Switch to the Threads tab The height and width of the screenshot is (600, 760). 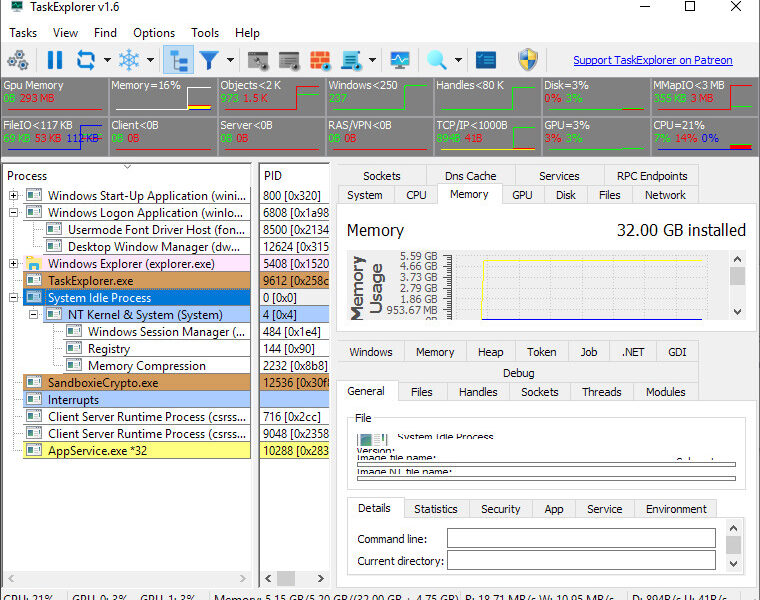click(x=601, y=392)
